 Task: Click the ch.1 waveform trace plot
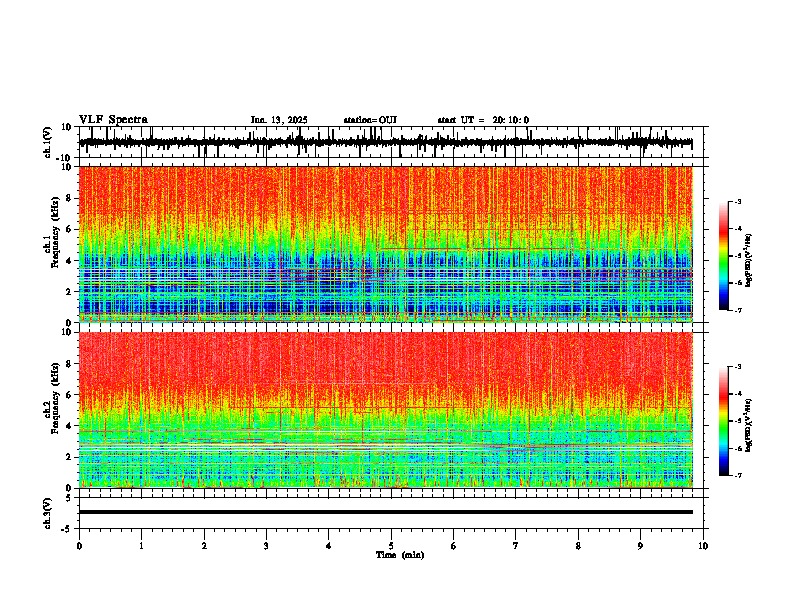(x=391, y=142)
